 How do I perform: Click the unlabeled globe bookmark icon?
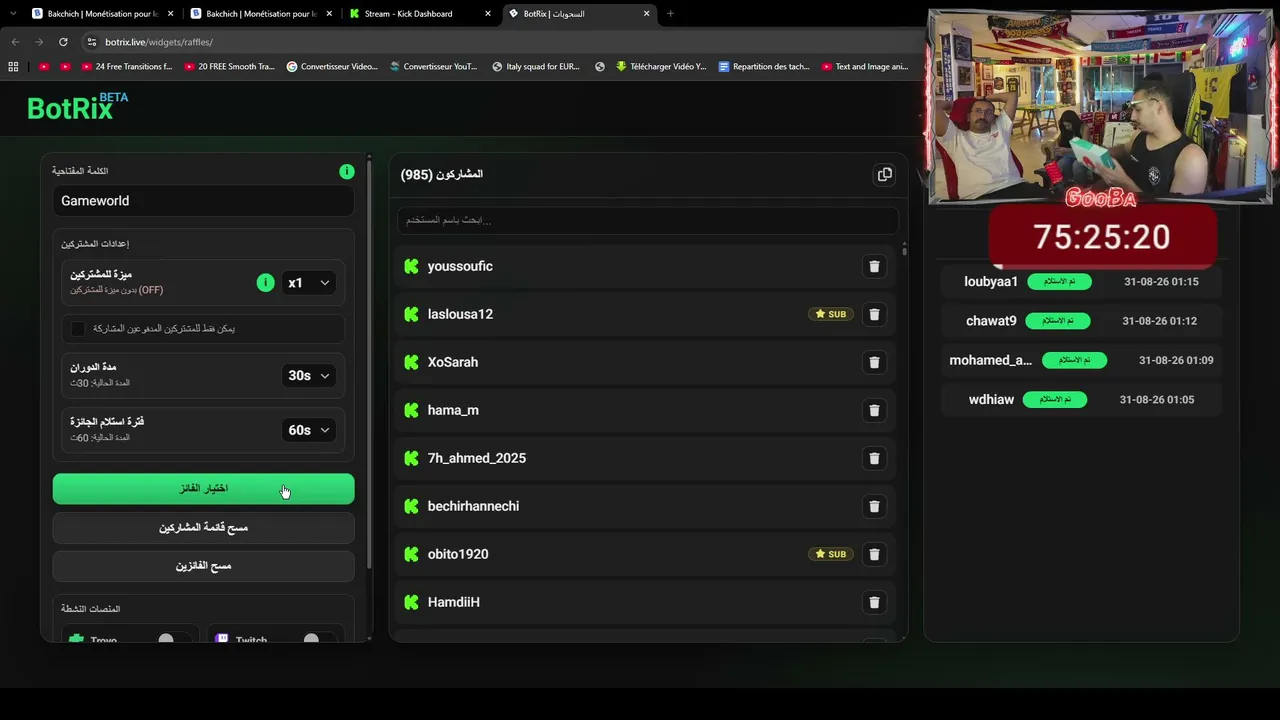click(600, 67)
